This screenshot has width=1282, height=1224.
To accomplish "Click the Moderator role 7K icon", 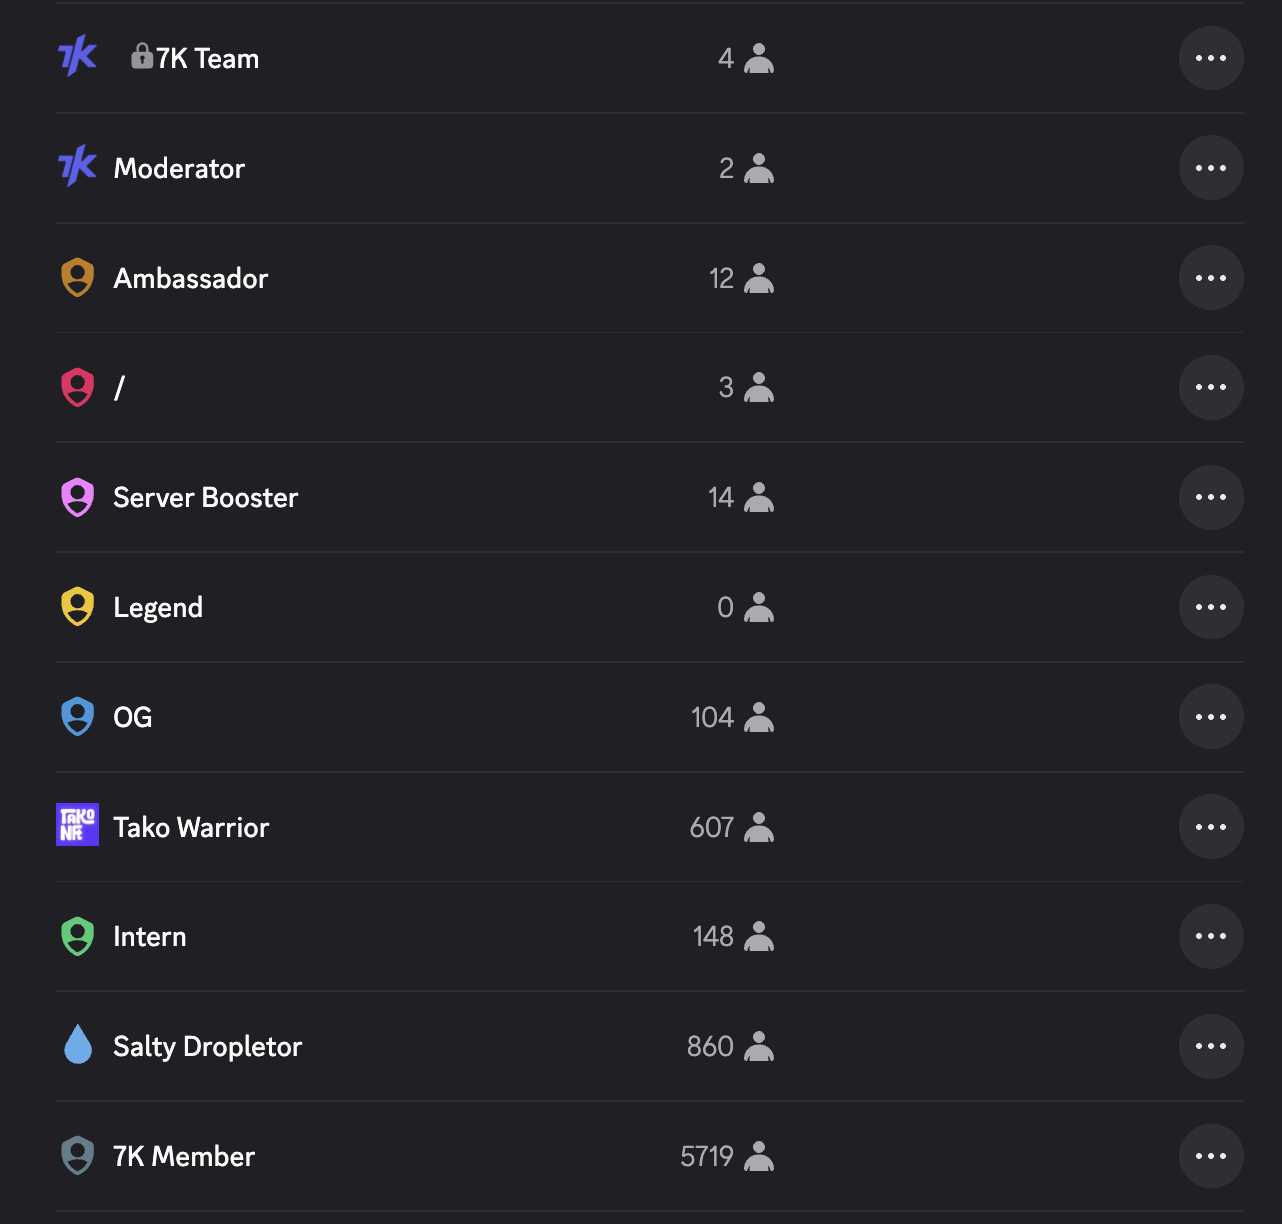I will (x=77, y=167).
